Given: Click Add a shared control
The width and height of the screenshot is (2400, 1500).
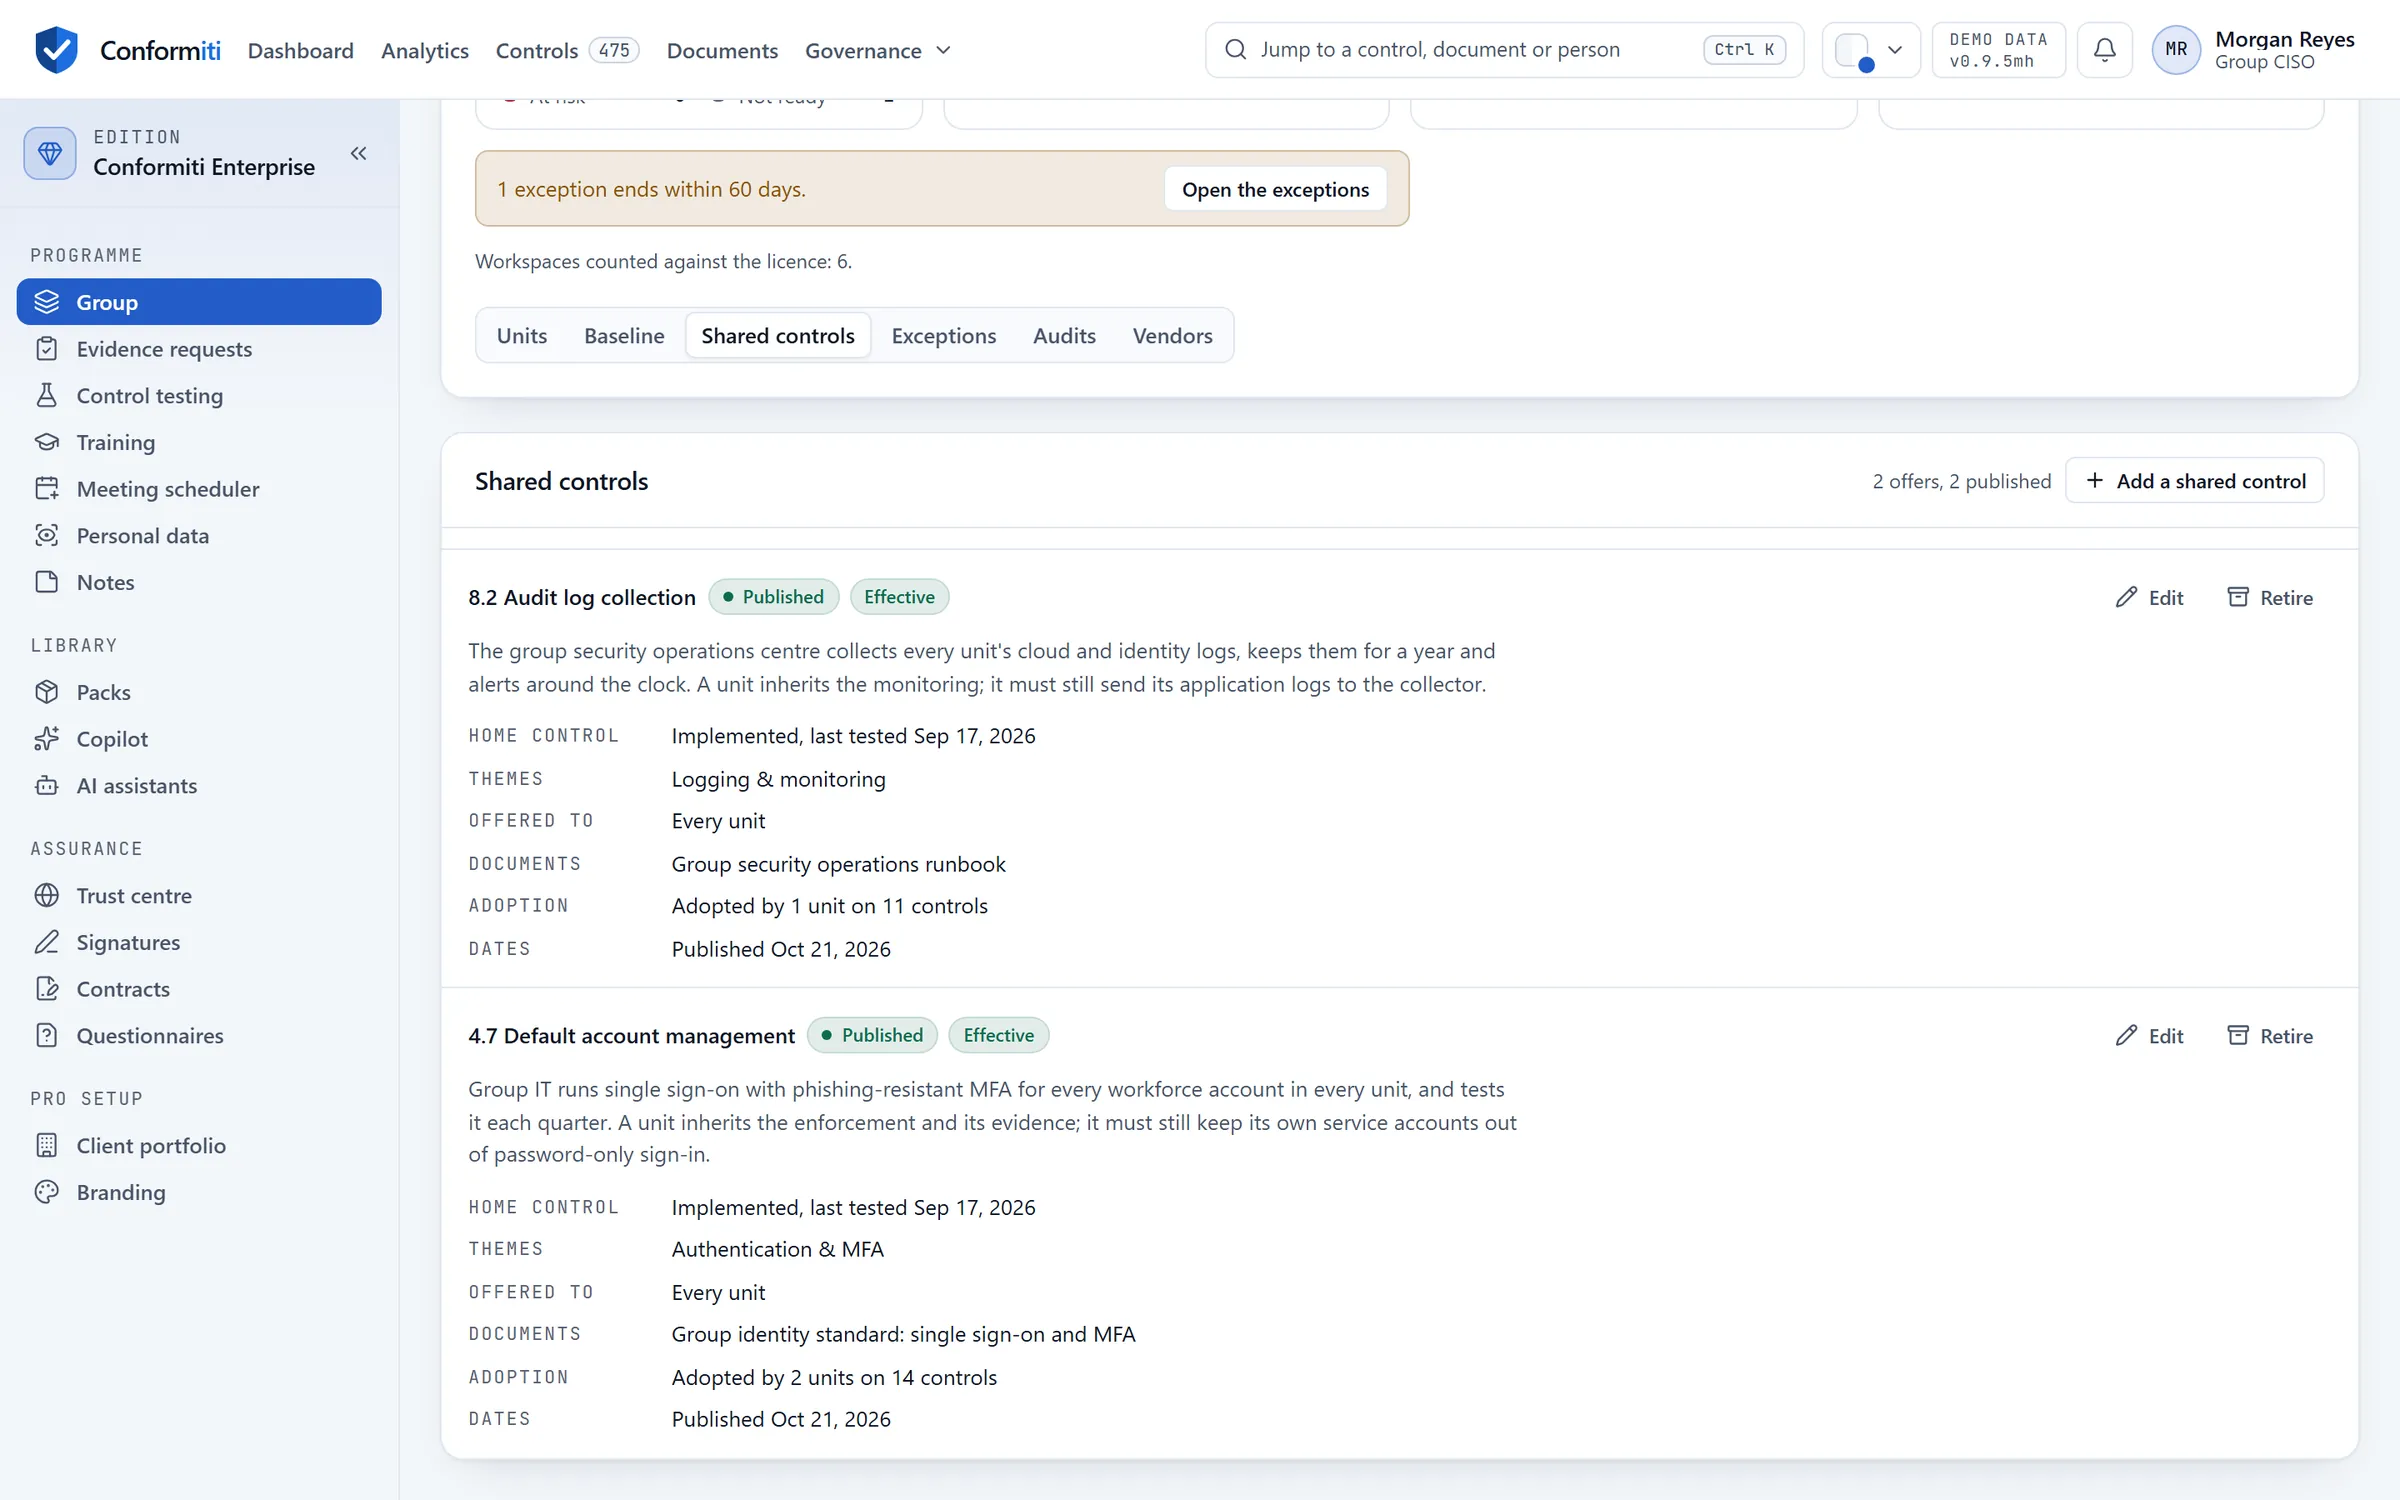Looking at the screenshot, I should [x=2195, y=481].
